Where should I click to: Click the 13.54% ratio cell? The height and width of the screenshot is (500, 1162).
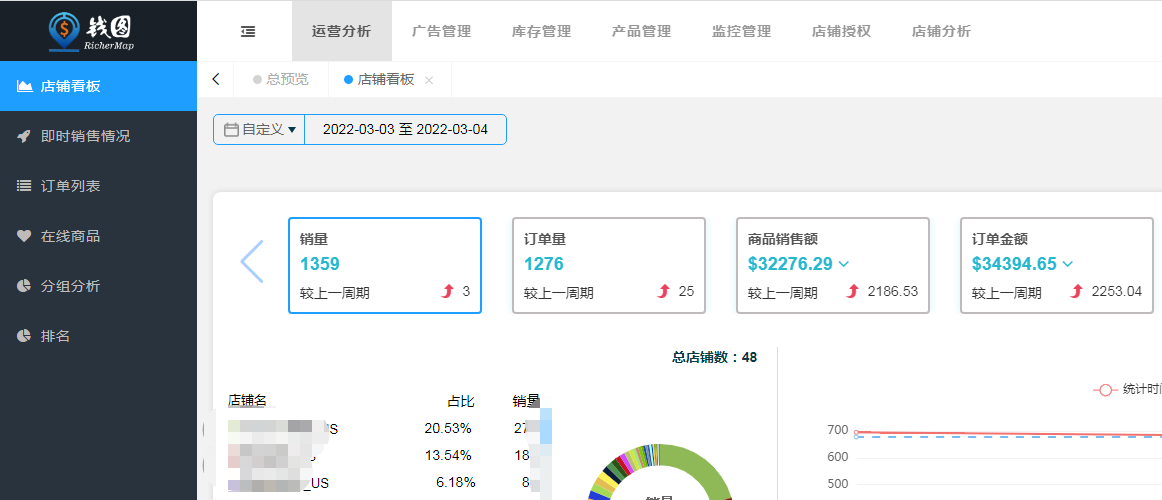(448, 455)
